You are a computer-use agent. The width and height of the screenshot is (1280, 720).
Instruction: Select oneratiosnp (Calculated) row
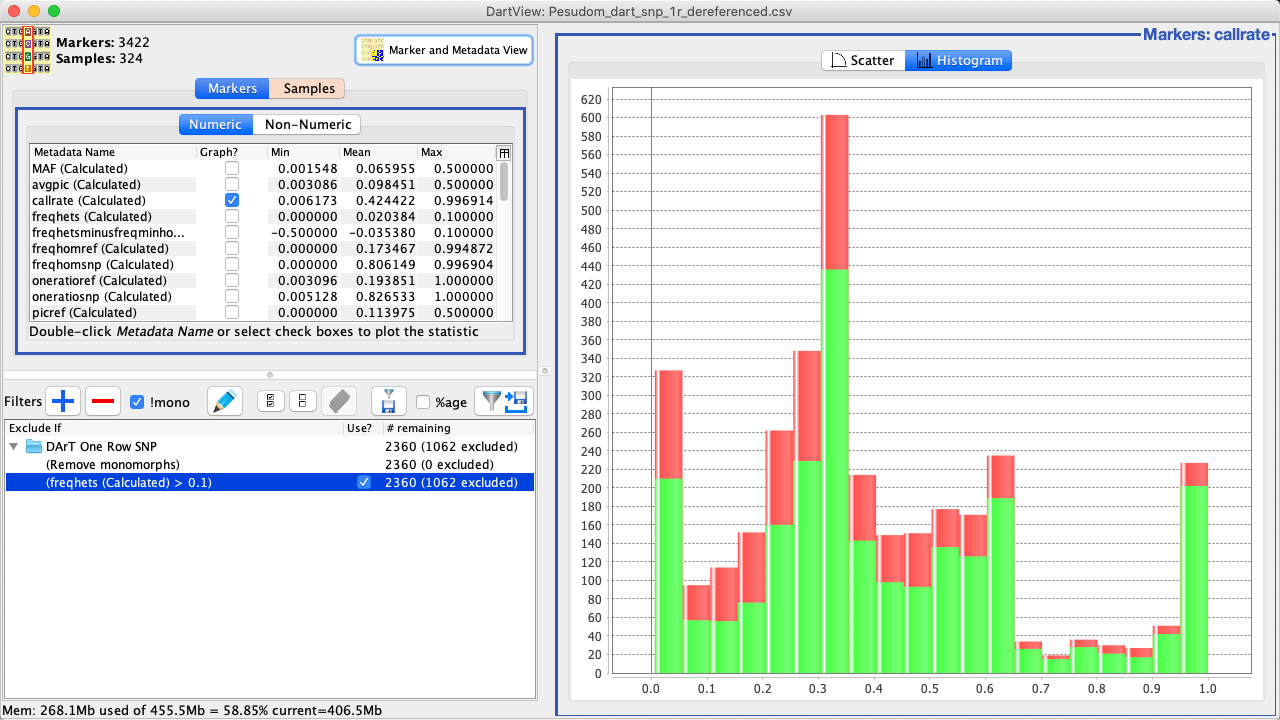[x=263, y=296]
